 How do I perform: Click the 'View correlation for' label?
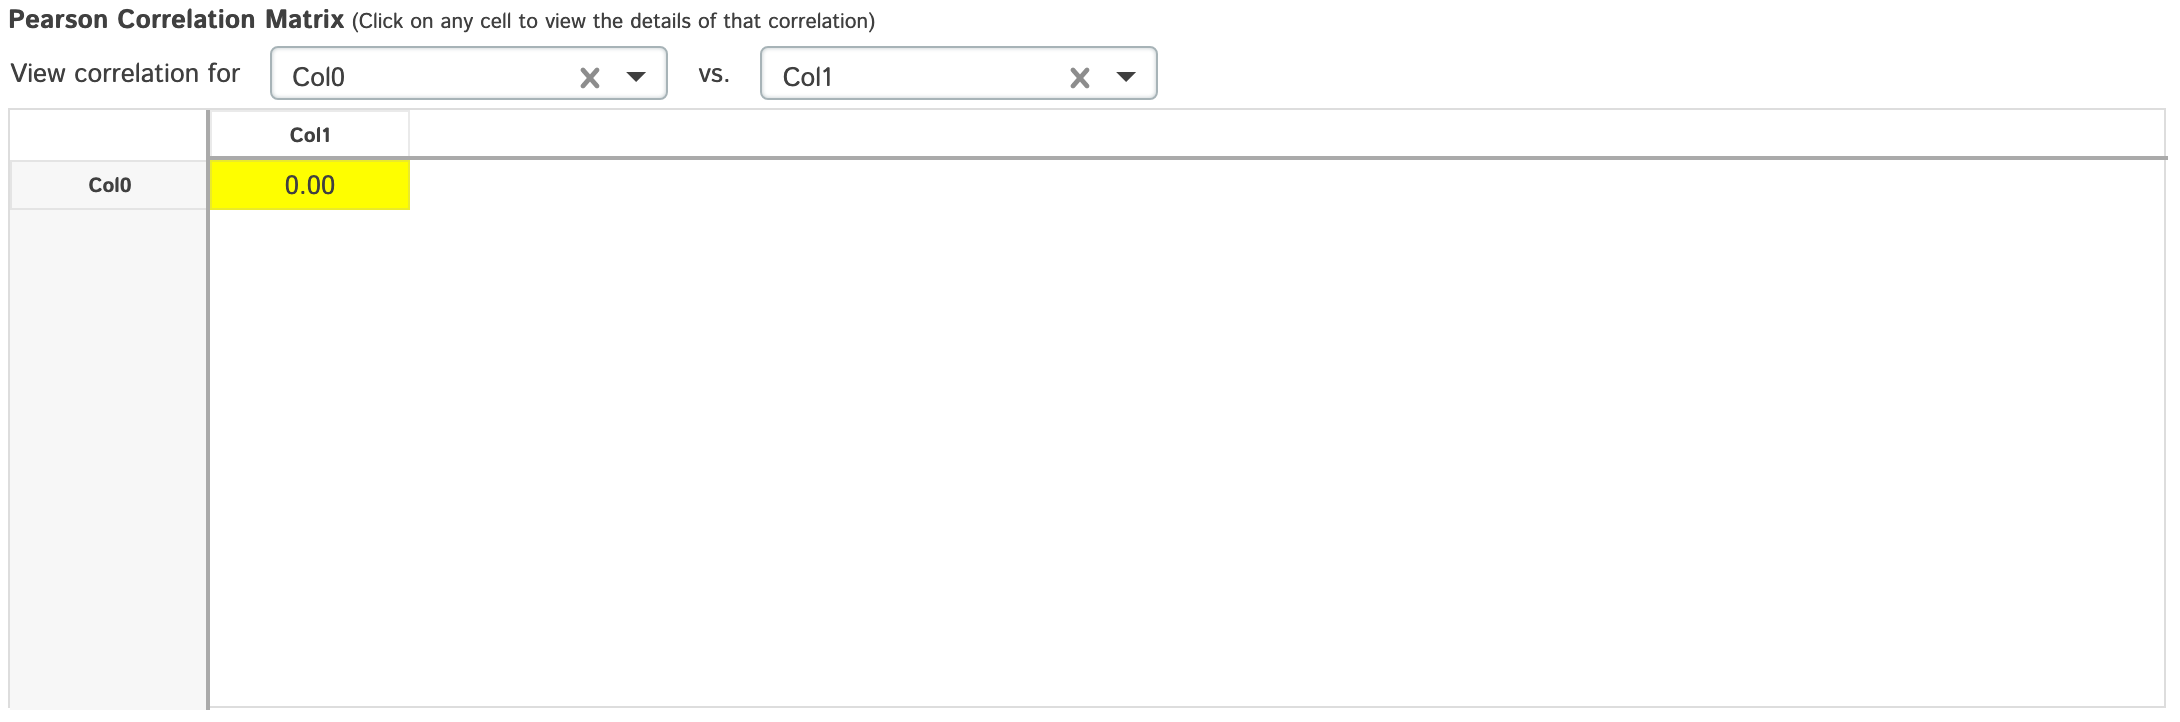coord(125,73)
